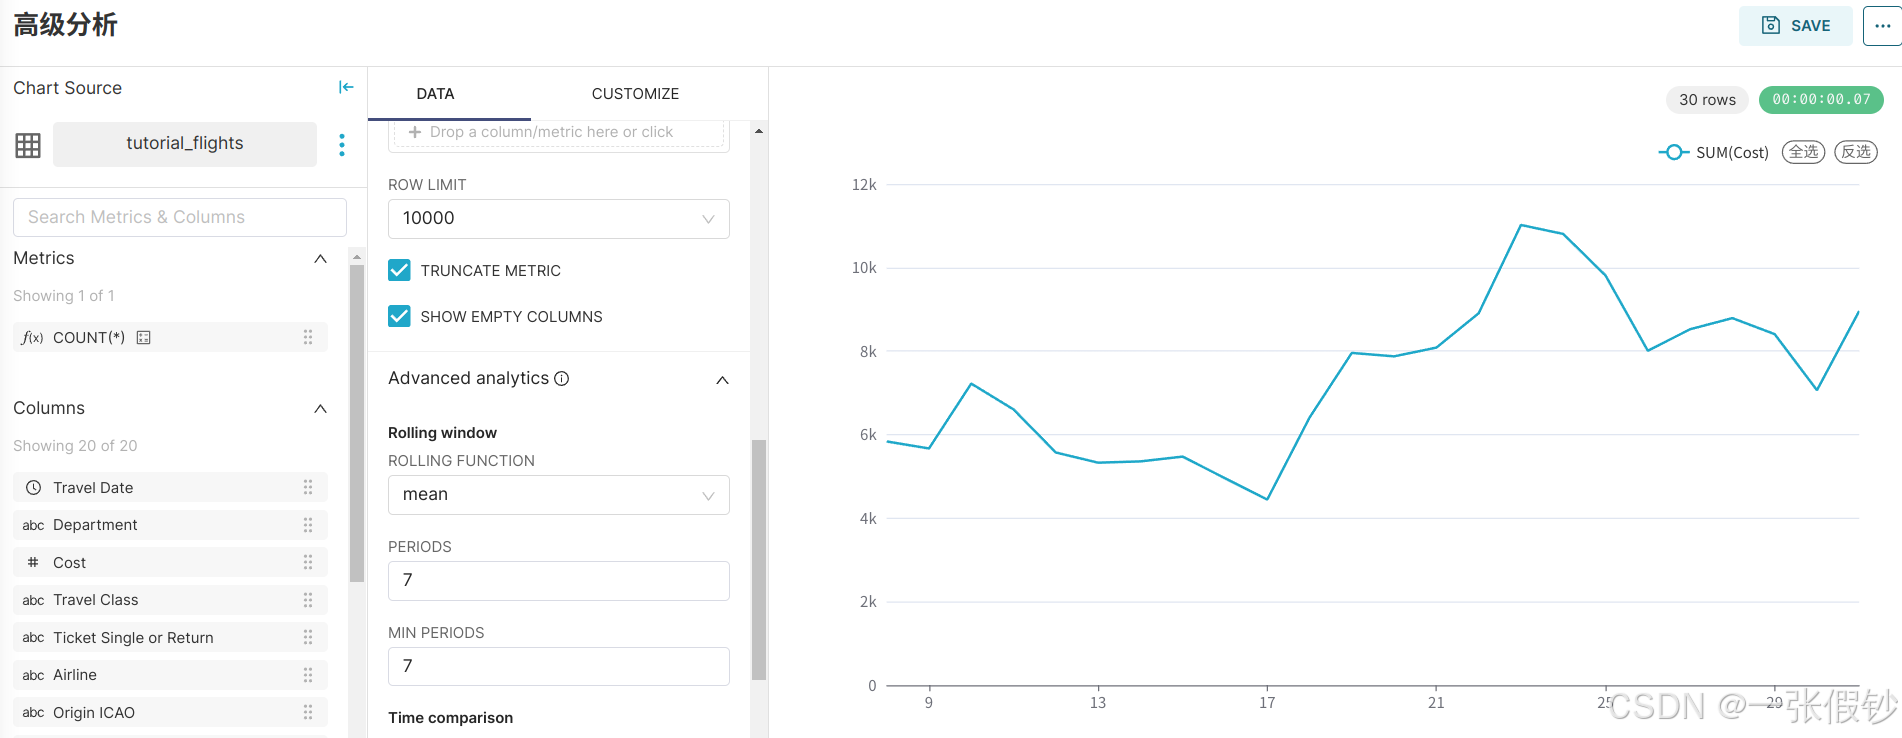Uncheck the Truncate Metric checkbox
Viewport: 1902px width, 738px height.
(399, 271)
